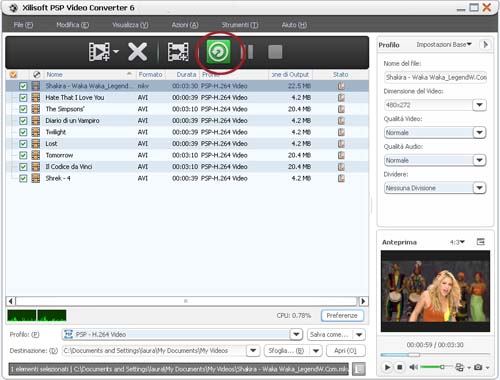Click the status icon of Tomorrow row
This screenshot has width=500, height=380.
(x=341, y=155)
